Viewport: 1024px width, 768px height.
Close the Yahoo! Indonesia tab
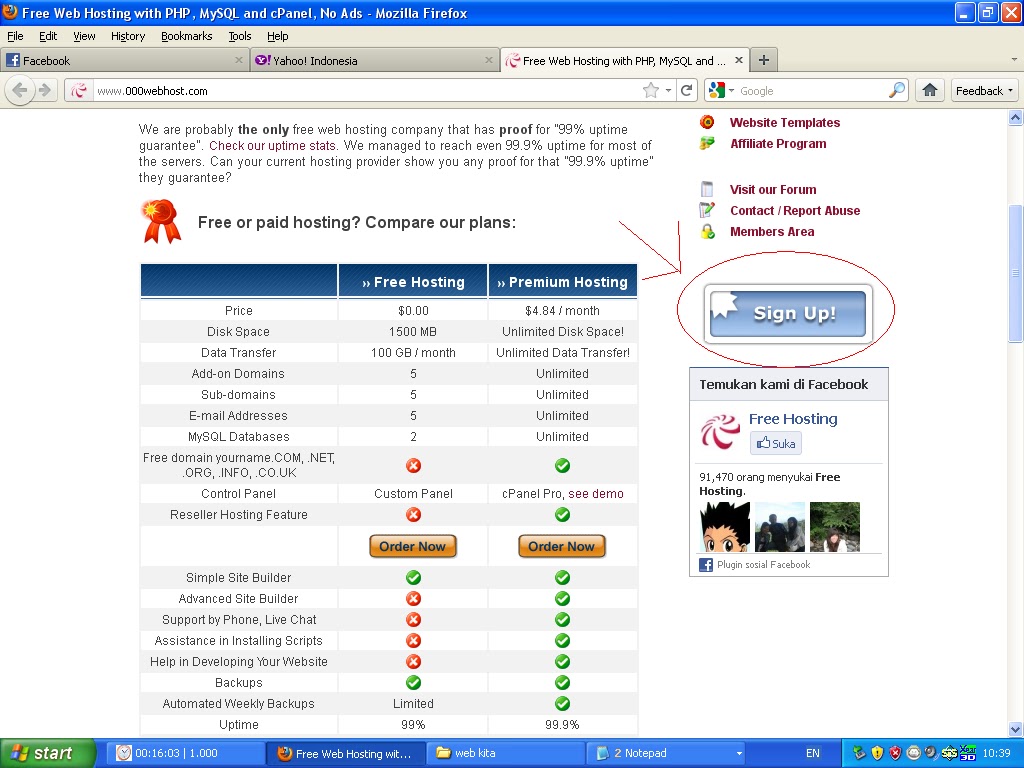pos(488,60)
